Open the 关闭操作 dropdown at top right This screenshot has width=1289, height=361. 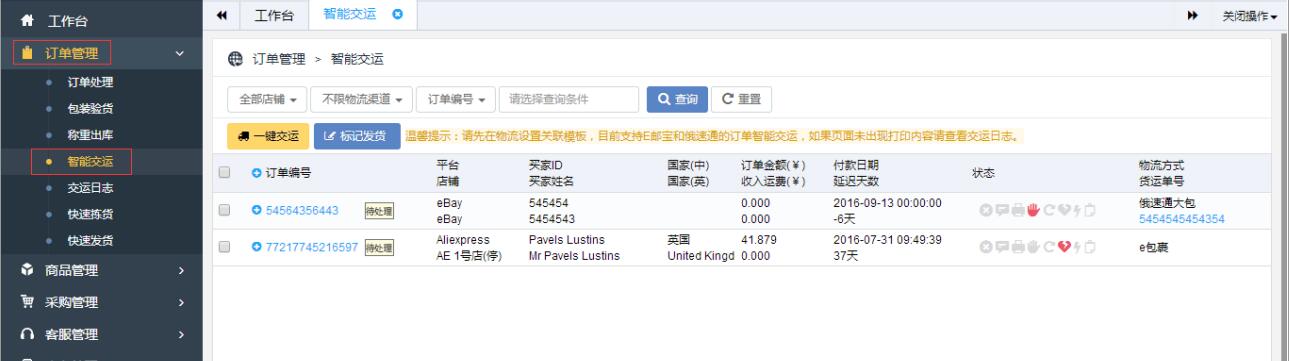pyautogui.click(x=1250, y=15)
